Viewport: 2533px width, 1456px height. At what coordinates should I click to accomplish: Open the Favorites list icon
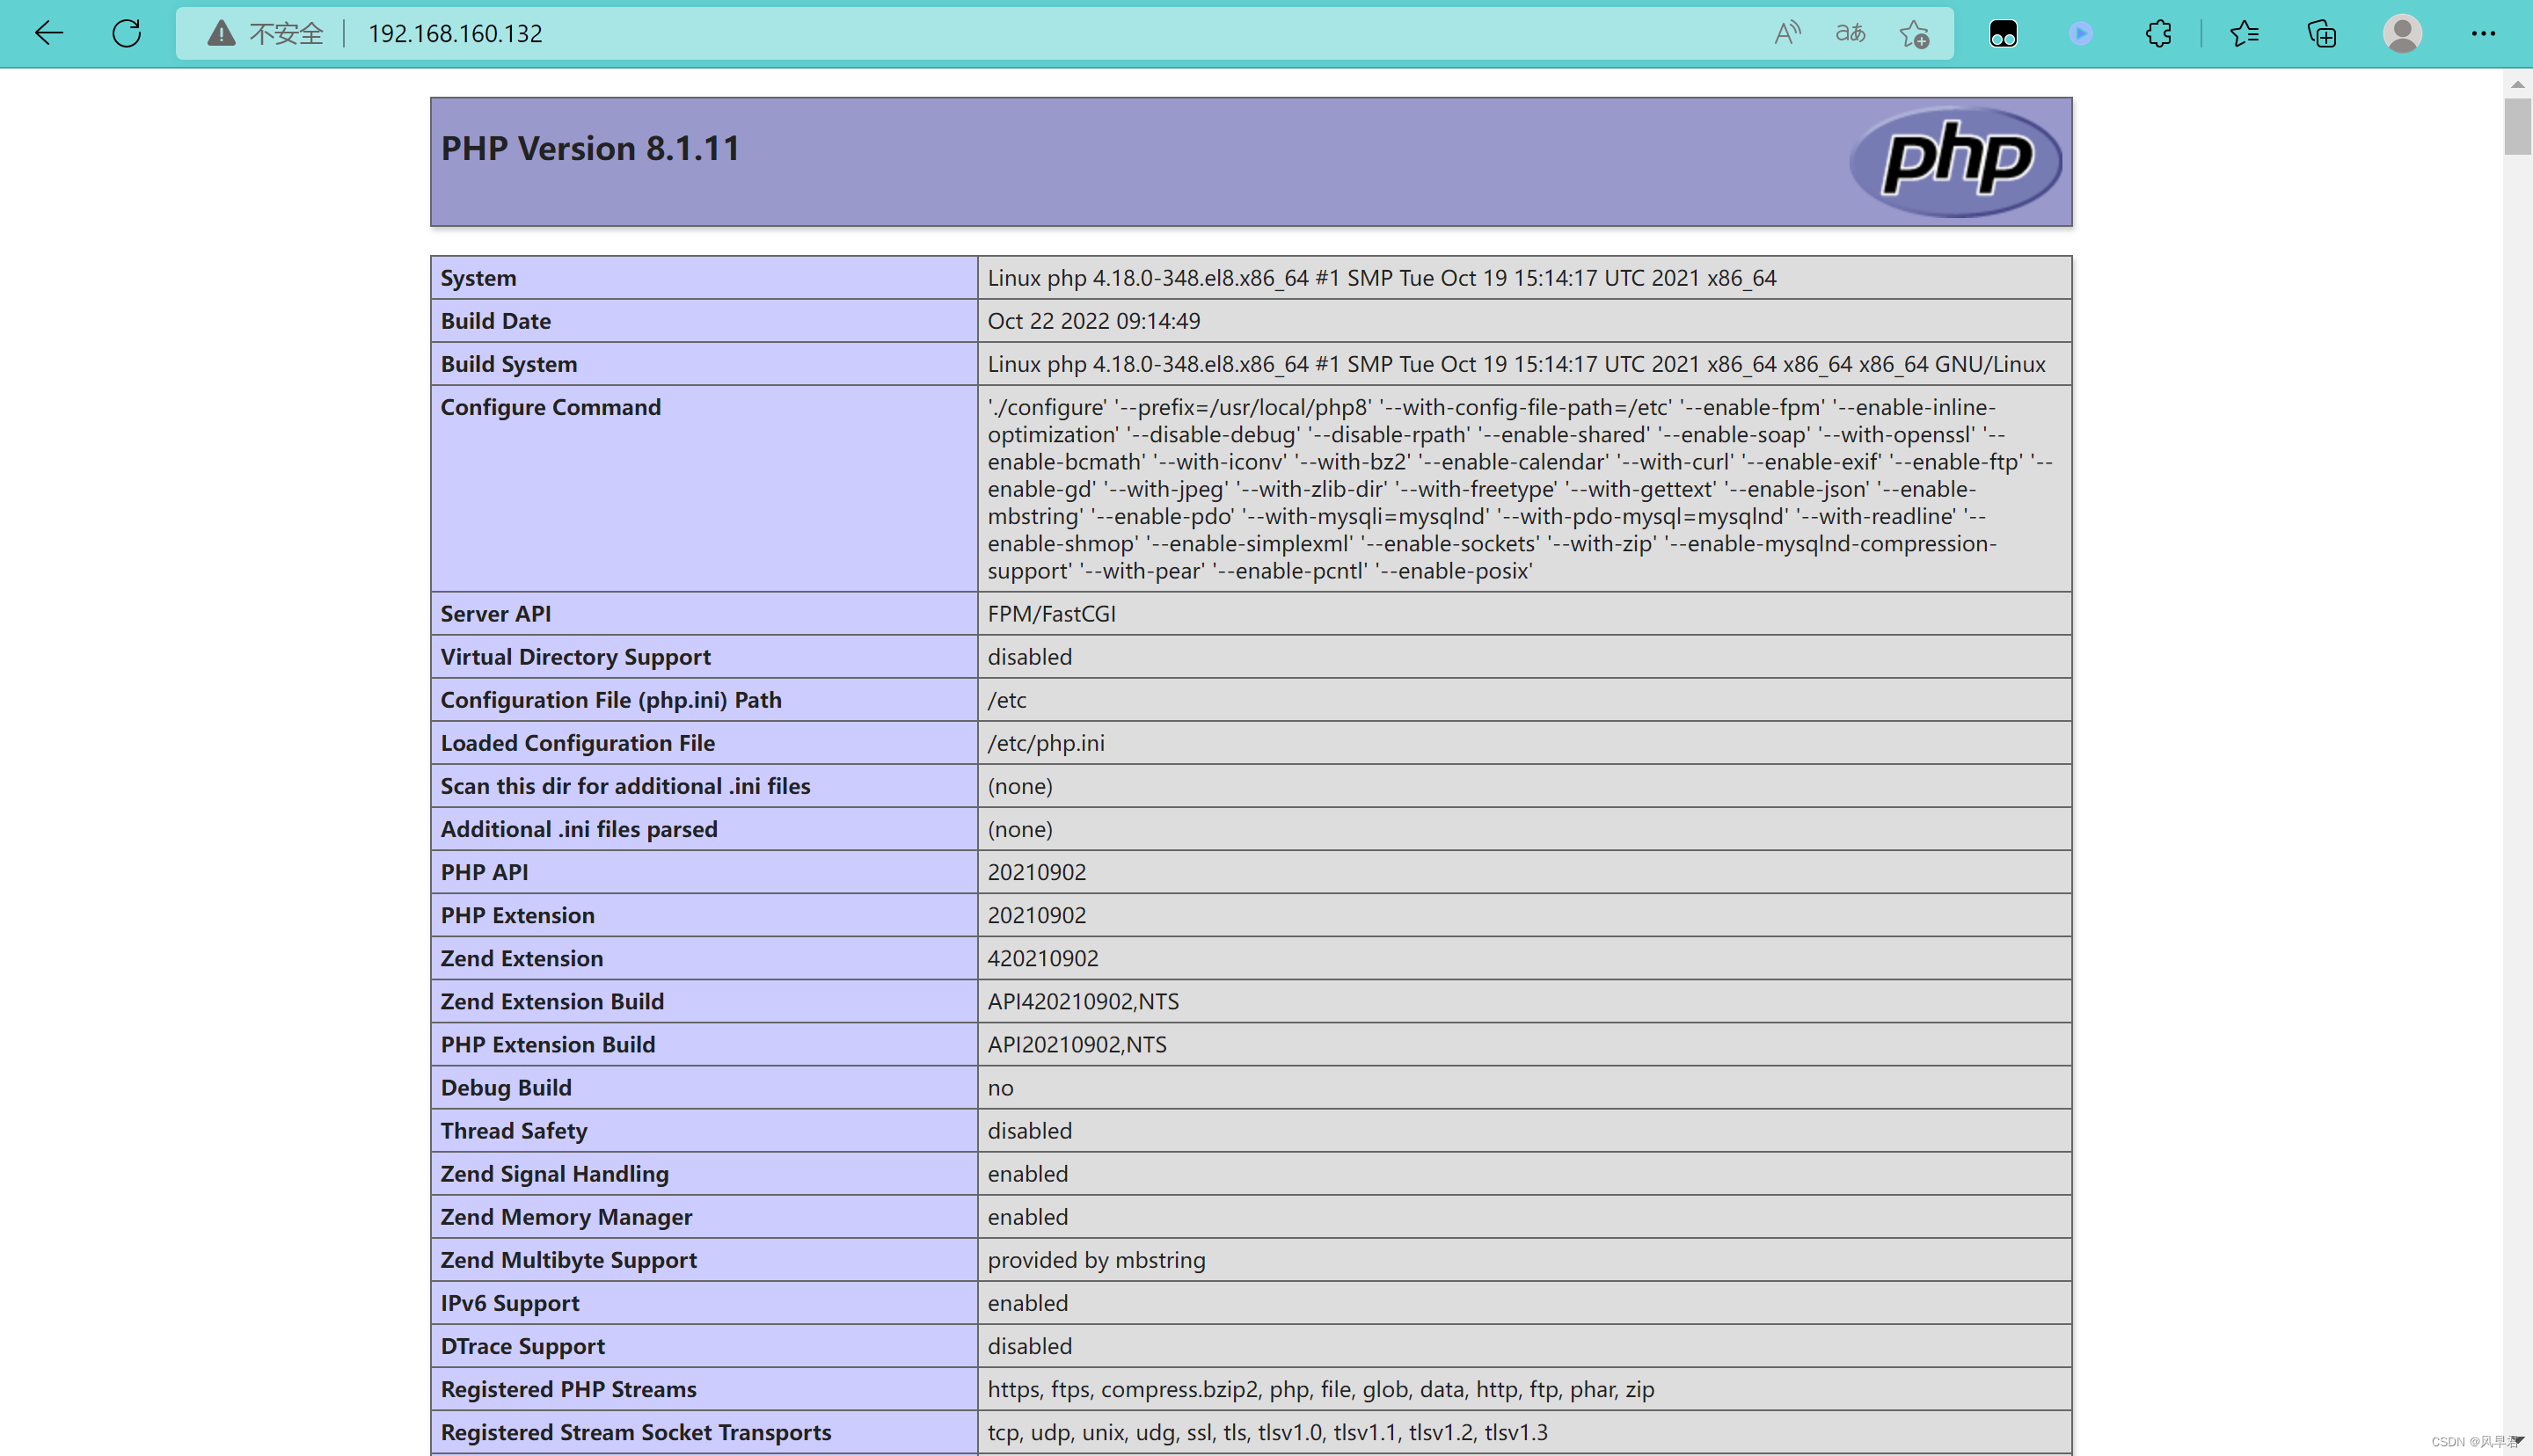(2244, 33)
